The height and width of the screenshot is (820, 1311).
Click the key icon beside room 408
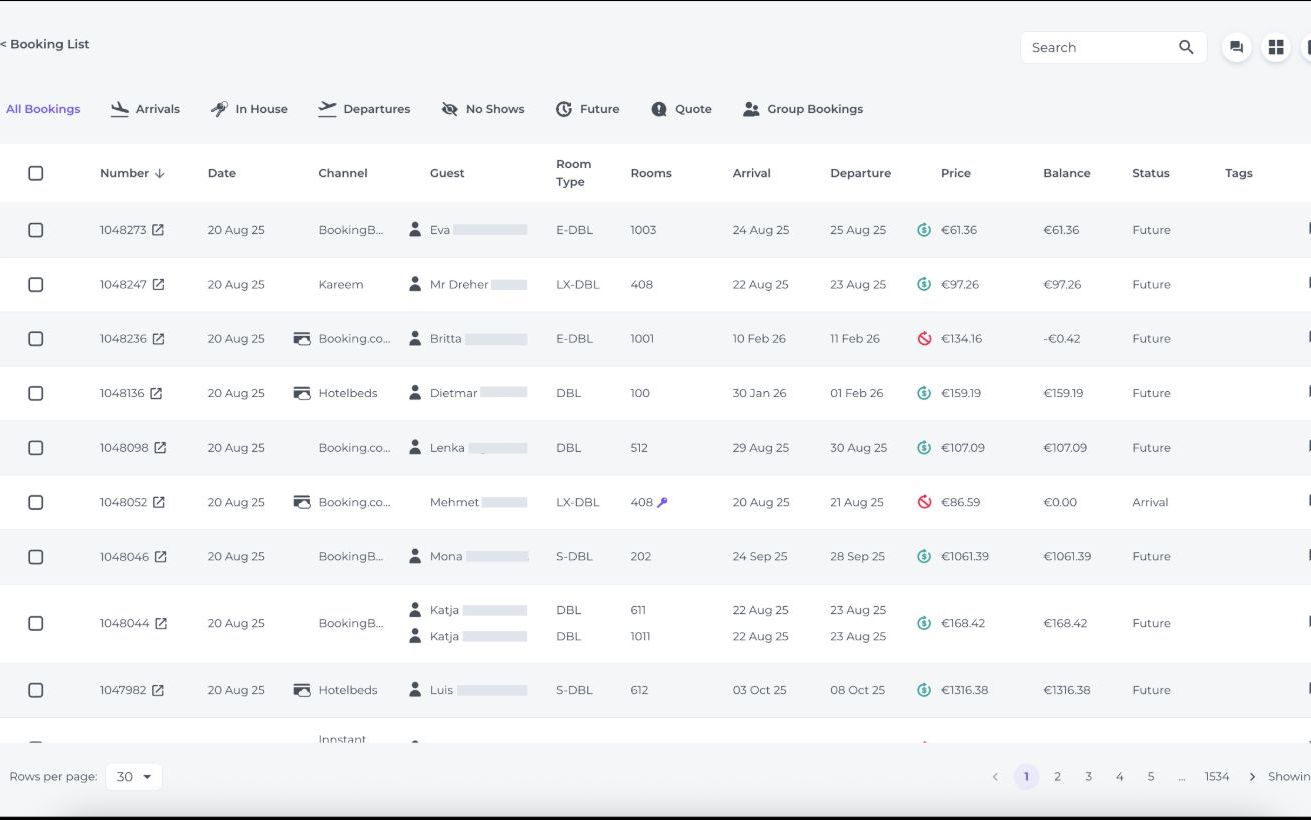[662, 502]
